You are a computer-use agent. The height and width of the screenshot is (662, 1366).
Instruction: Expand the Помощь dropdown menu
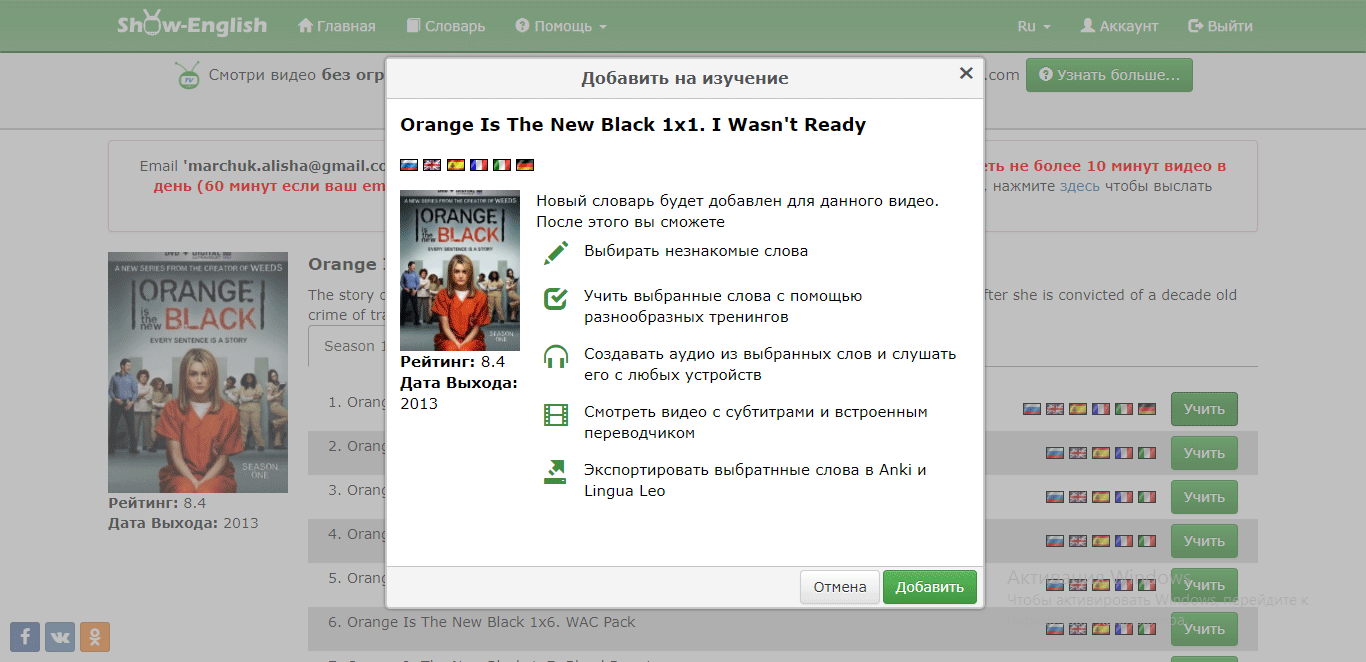[561, 26]
